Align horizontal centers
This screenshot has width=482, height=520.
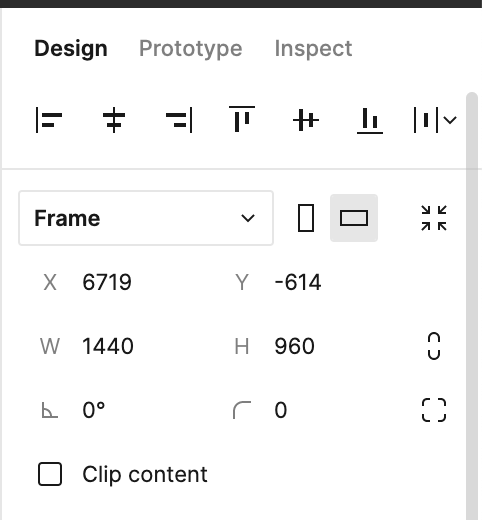tap(114, 120)
